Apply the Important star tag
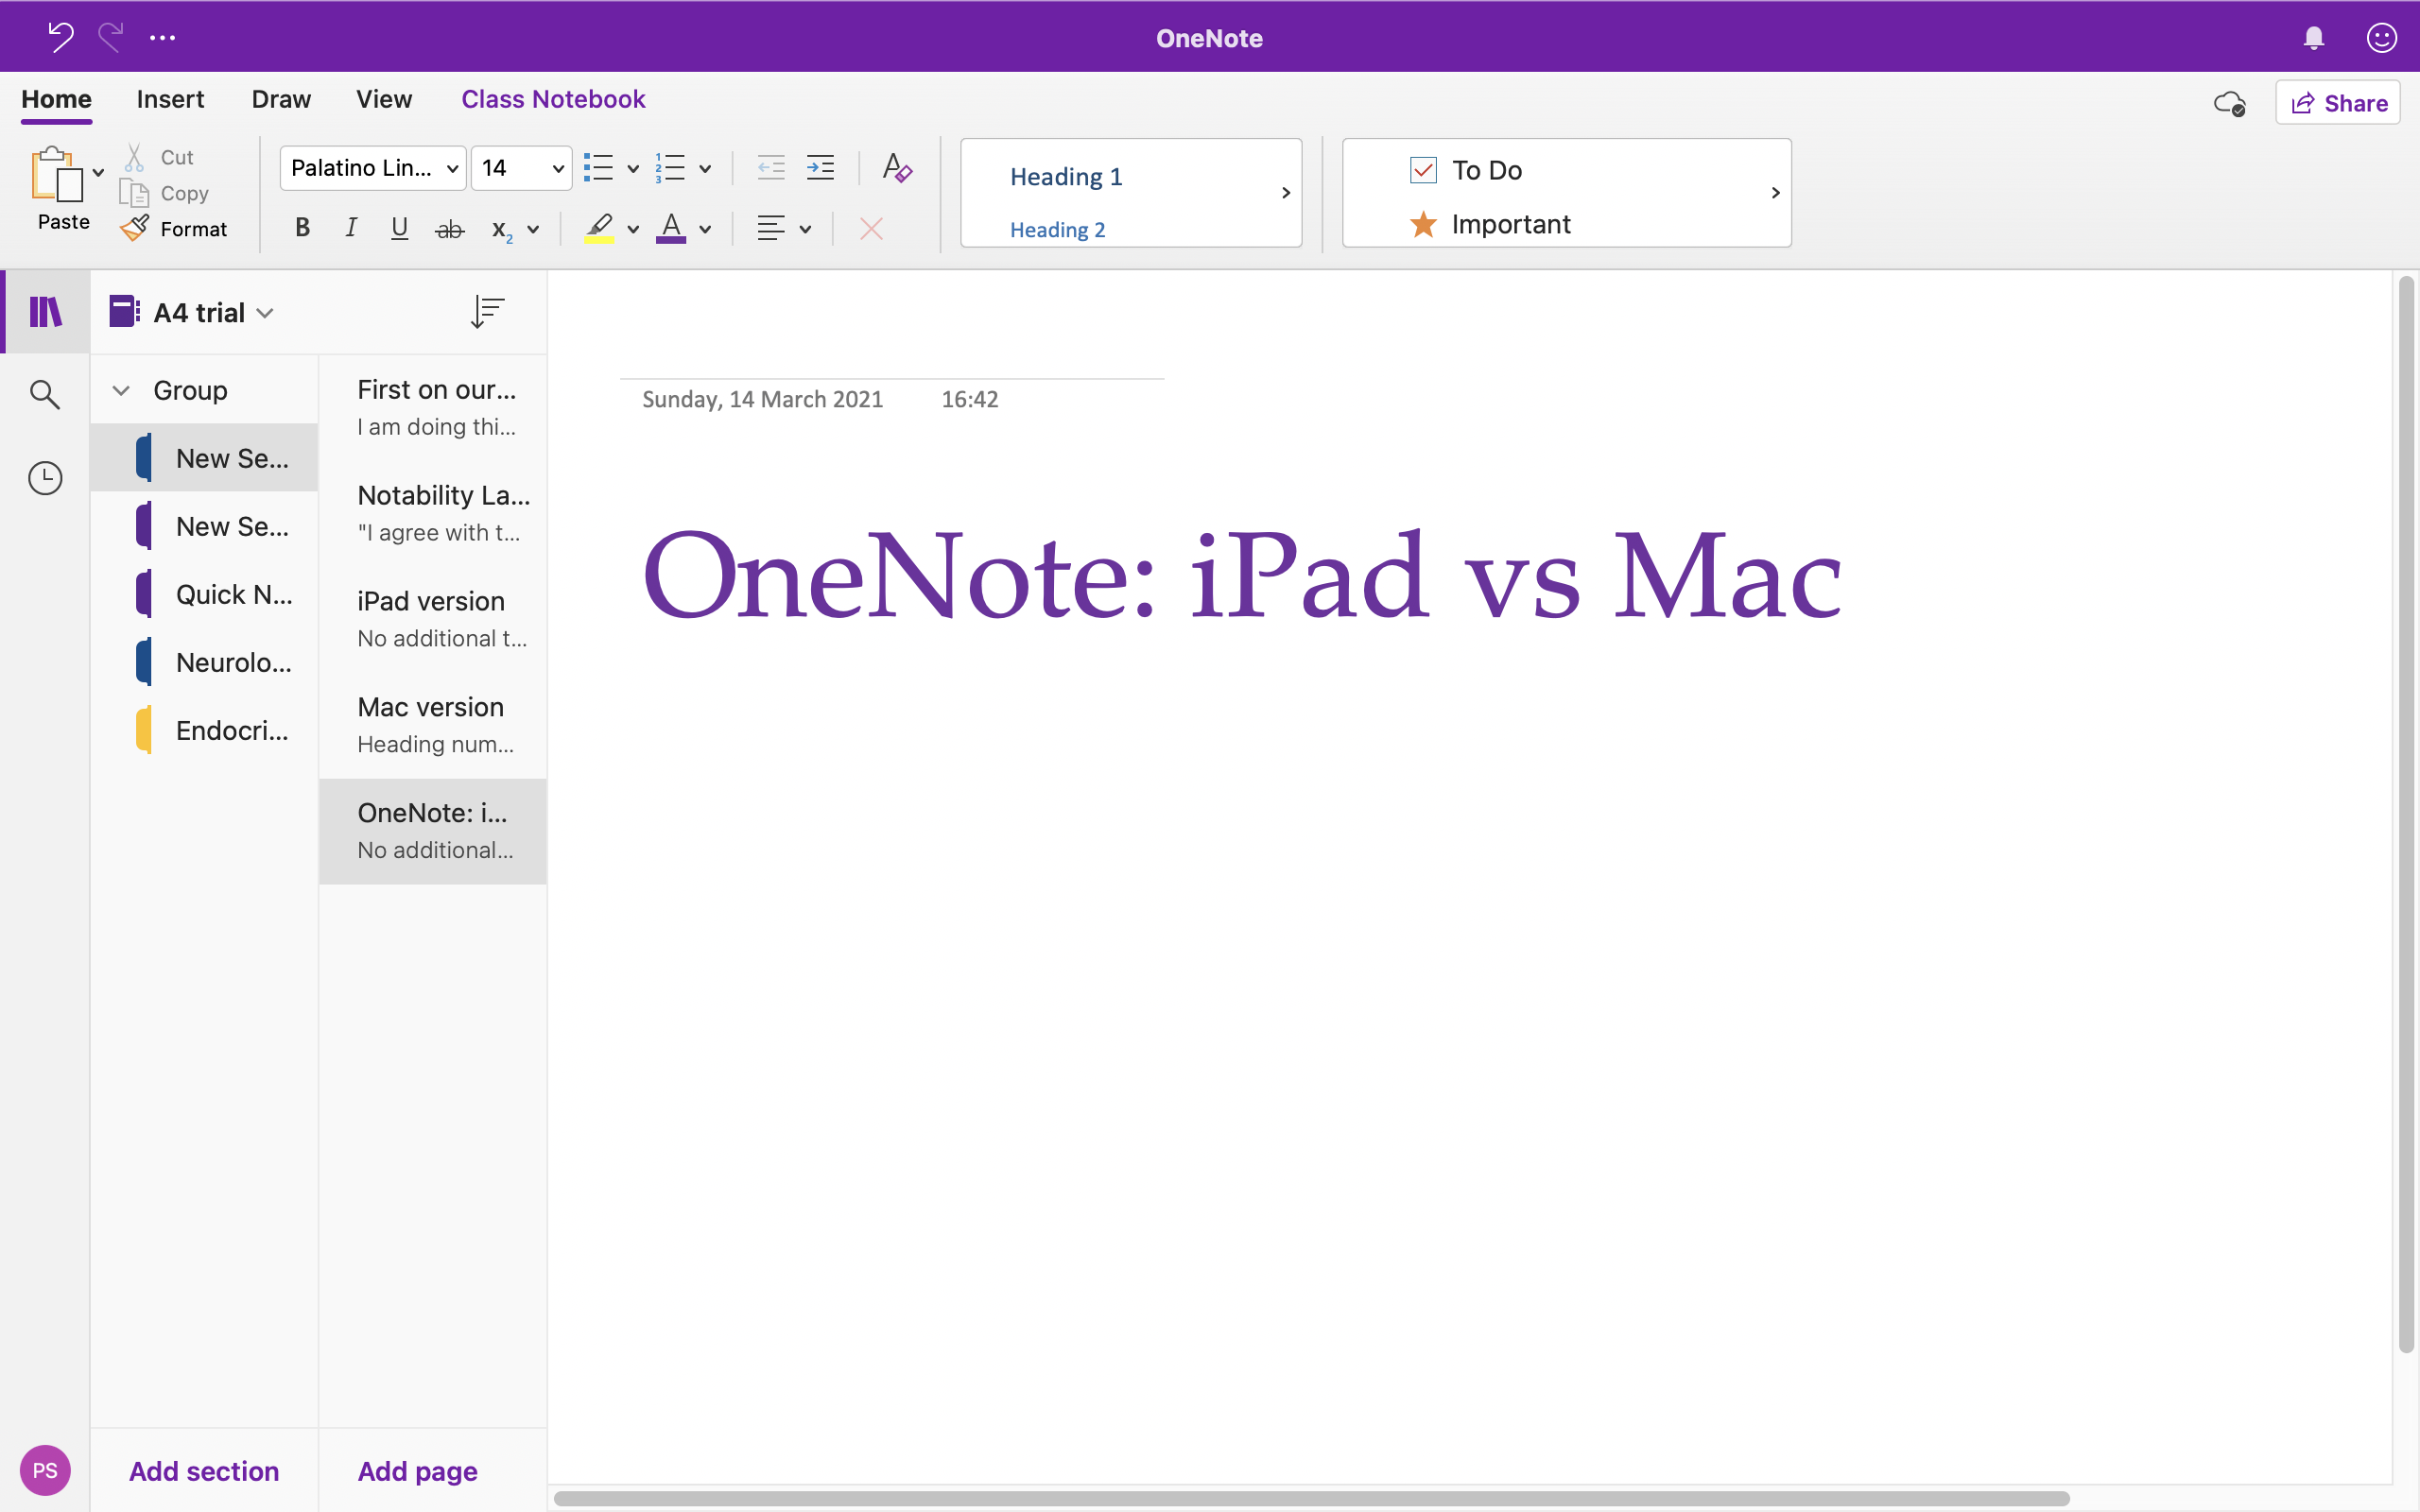Screen dimensions: 2420x1512 point(1490,224)
